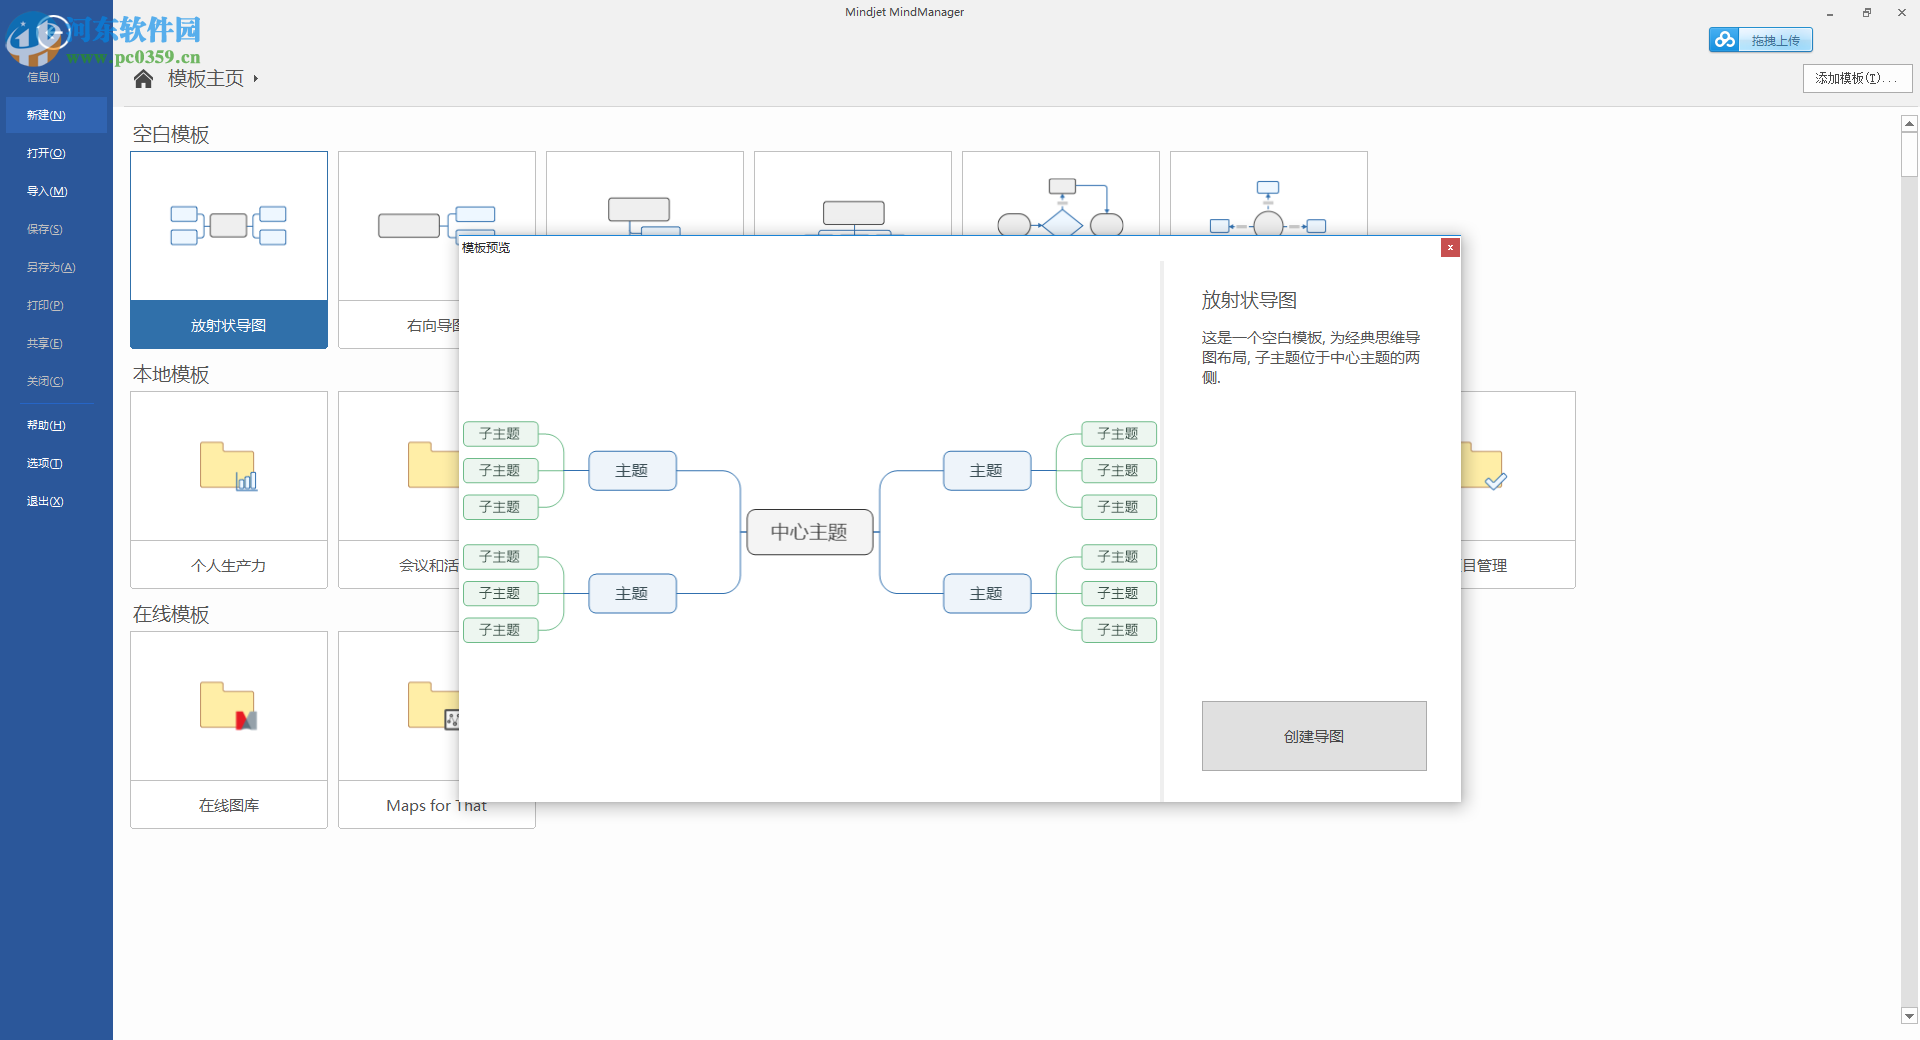Click 导入(M) in the left panel
The height and width of the screenshot is (1040, 1920).
coord(47,190)
